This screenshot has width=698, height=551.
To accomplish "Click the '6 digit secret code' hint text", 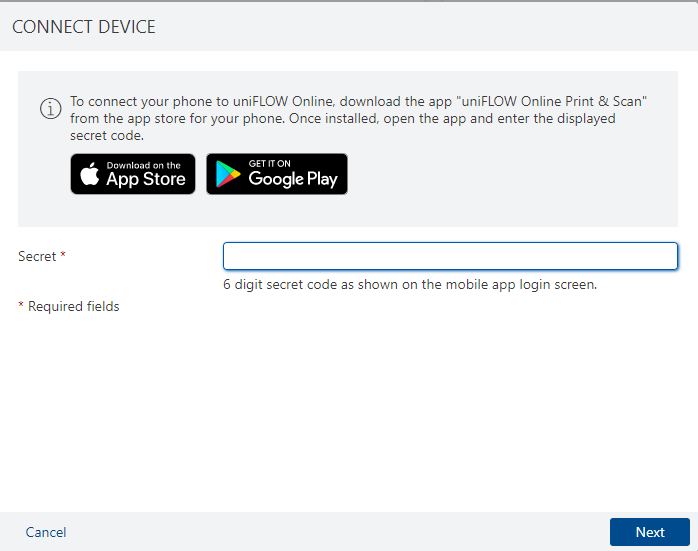I will click(x=410, y=284).
